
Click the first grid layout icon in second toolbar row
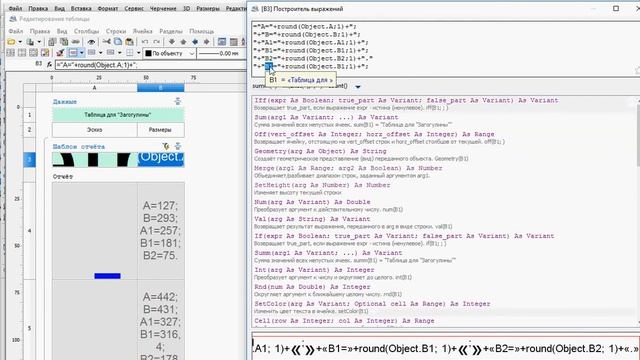[11, 53]
